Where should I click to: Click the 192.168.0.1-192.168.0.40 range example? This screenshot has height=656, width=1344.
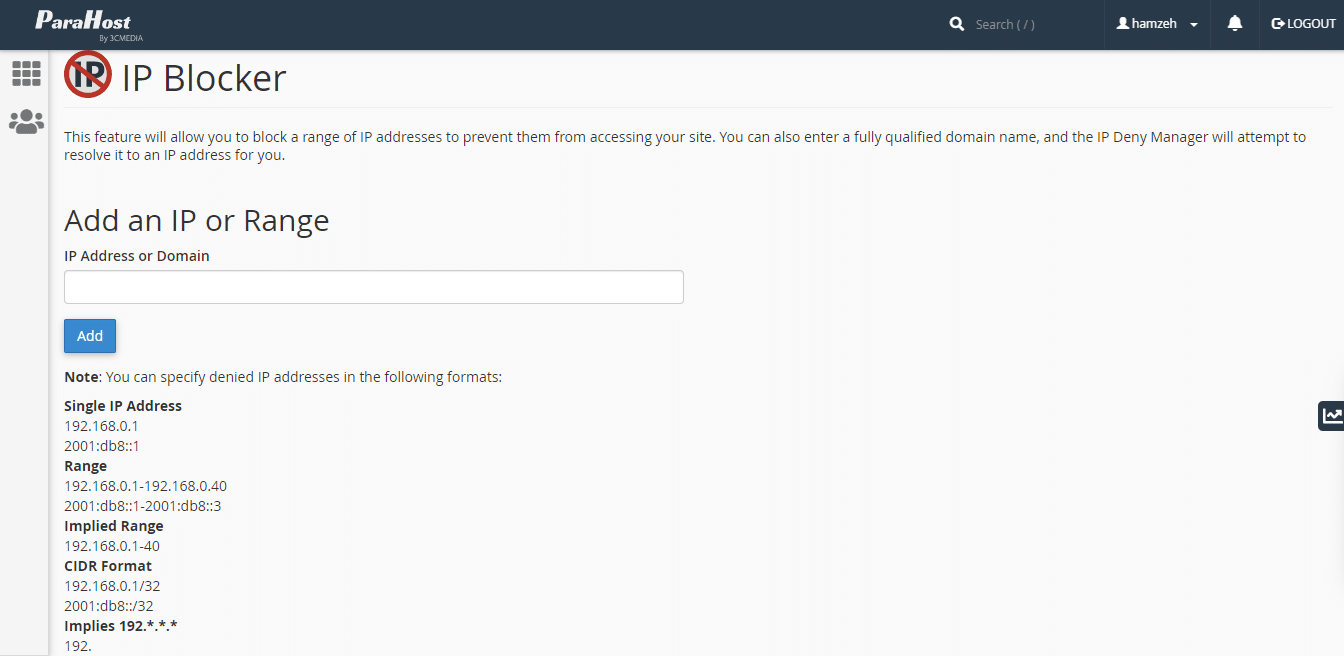click(x=145, y=486)
